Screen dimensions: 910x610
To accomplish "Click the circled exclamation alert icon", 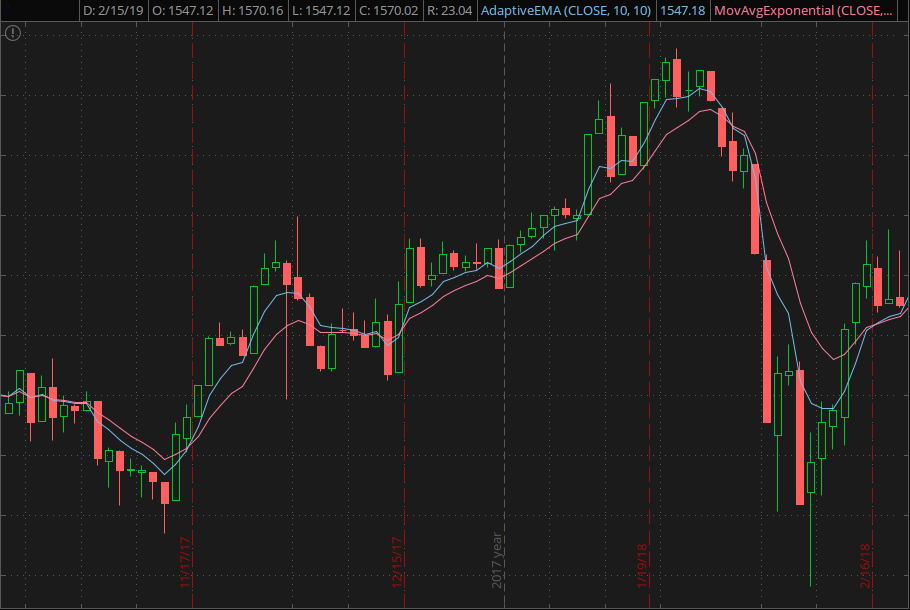I will [12, 33].
